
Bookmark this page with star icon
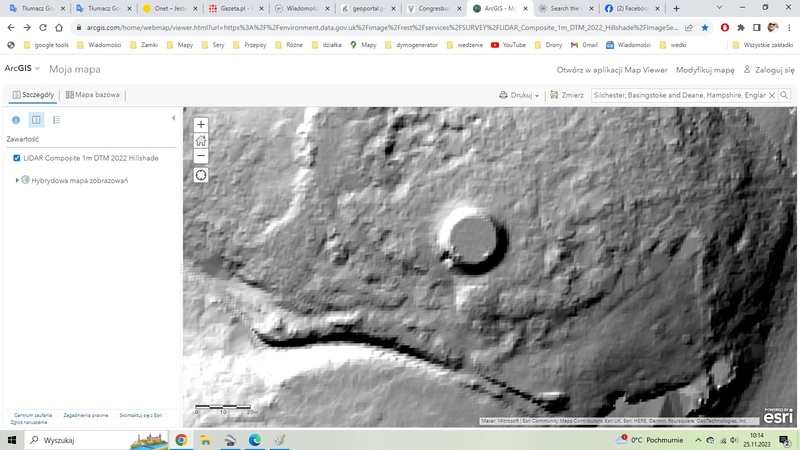coord(704,27)
